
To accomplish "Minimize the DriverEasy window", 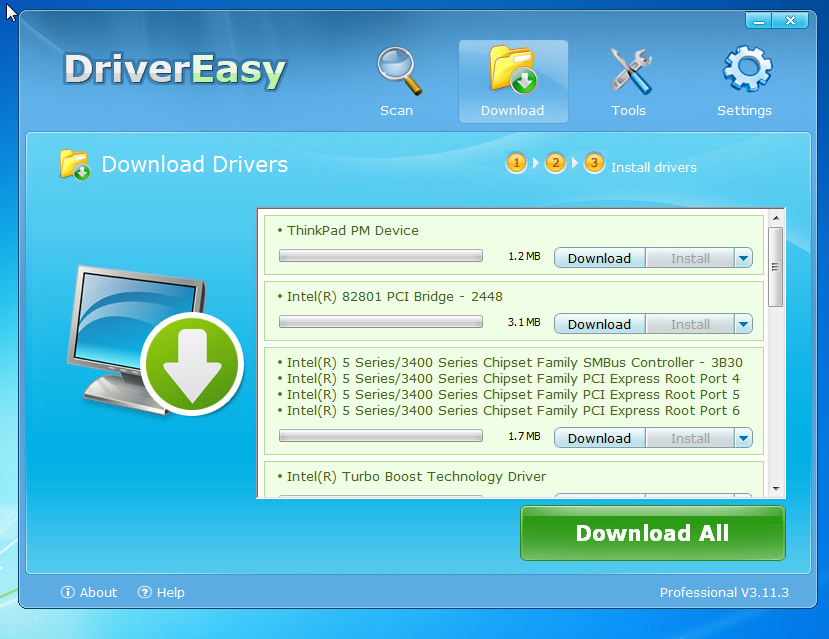I will click(x=759, y=21).
